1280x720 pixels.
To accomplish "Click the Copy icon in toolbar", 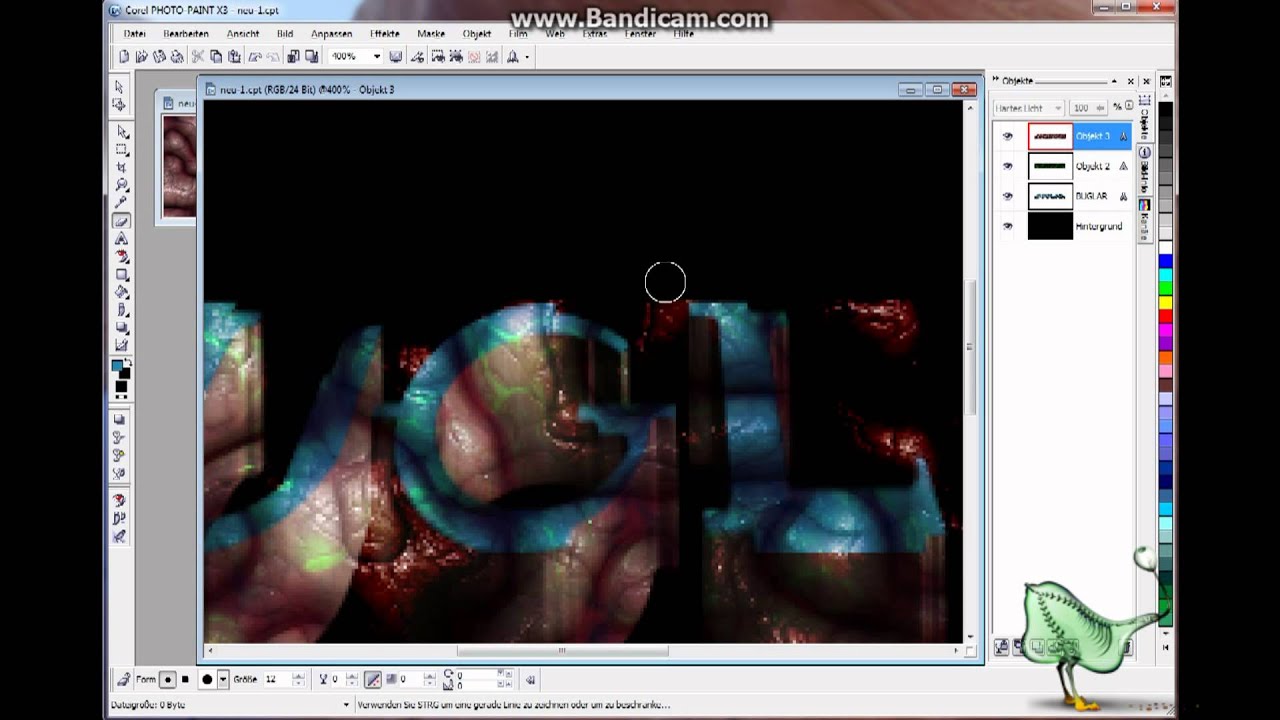I will pos(216,57).
